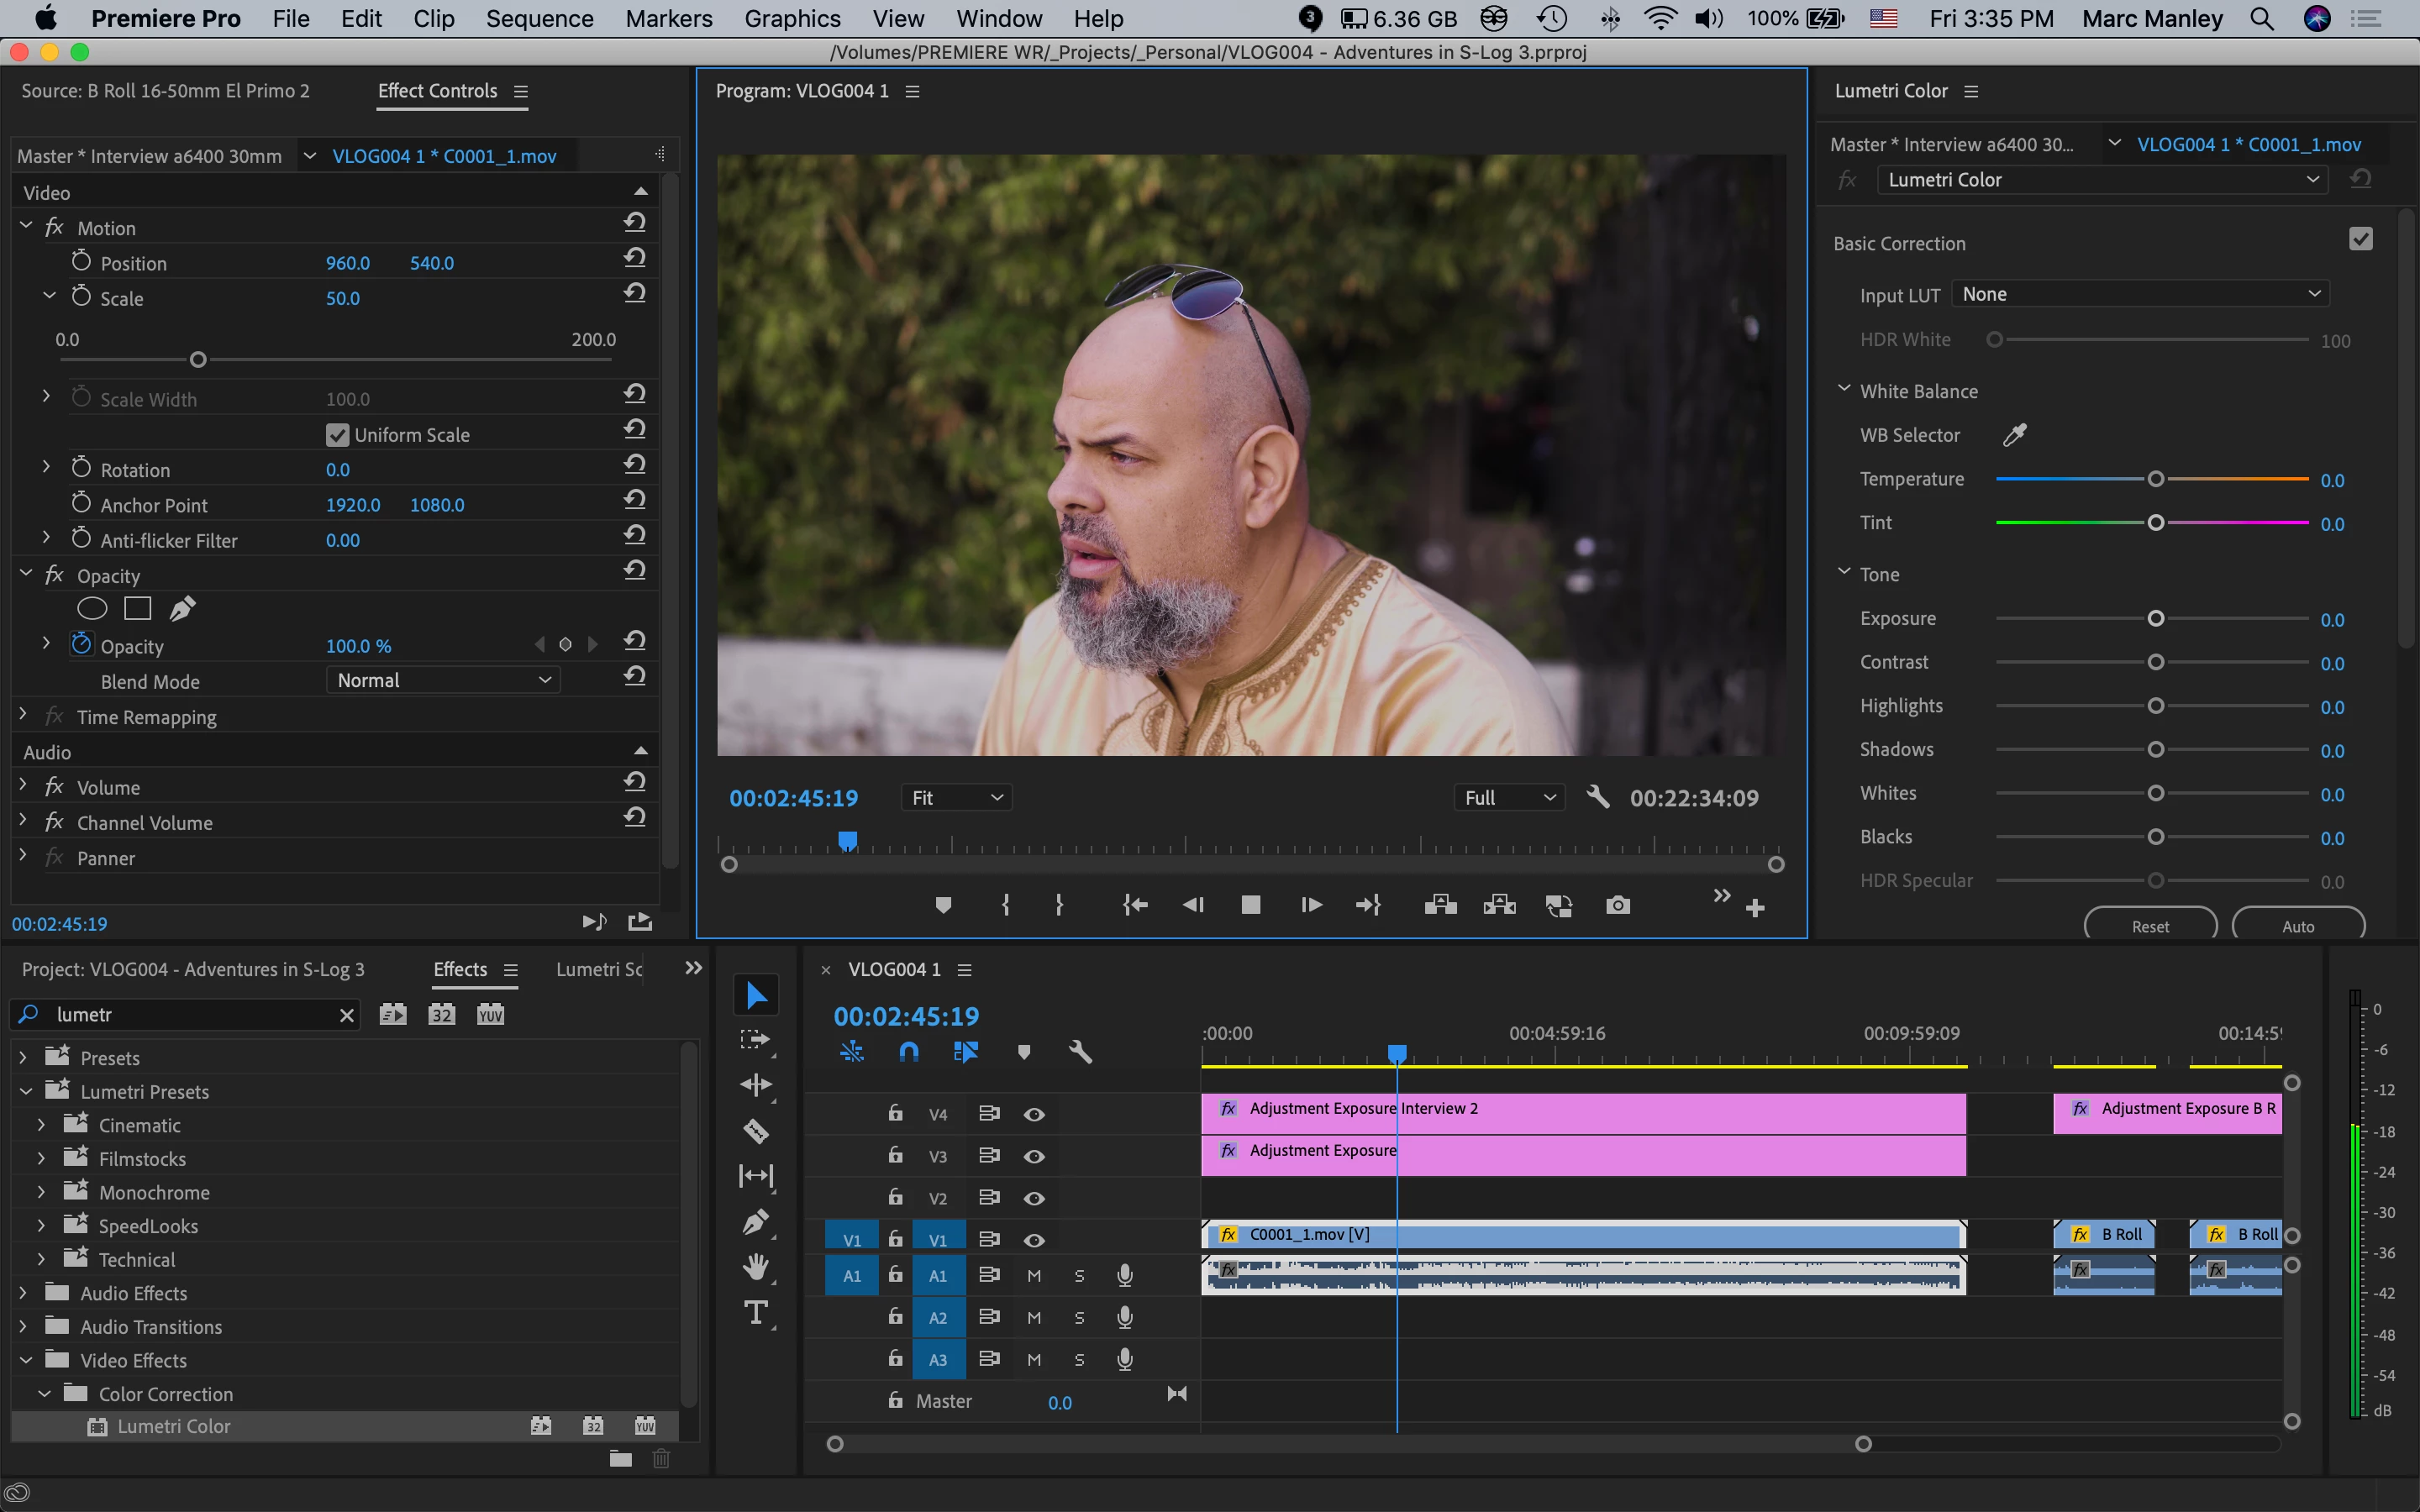This screenshot has height=1512, width=2420.
Task: Create ellipse mask under Opacity
Action: [x=92, y=608]
